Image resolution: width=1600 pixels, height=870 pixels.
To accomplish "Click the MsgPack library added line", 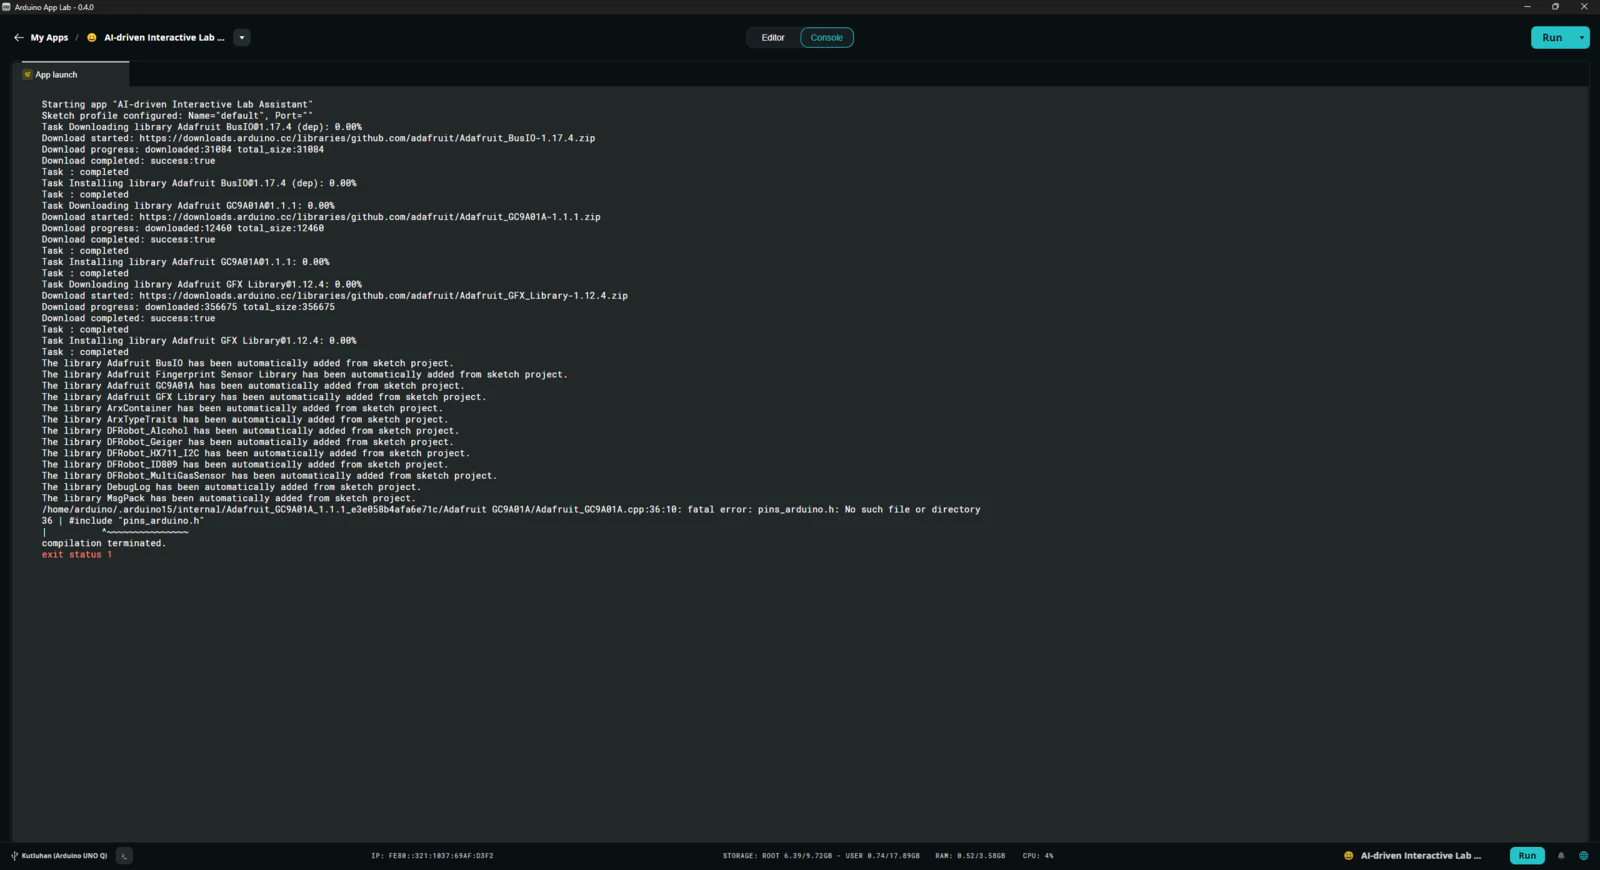I will [x=228, y=498].
